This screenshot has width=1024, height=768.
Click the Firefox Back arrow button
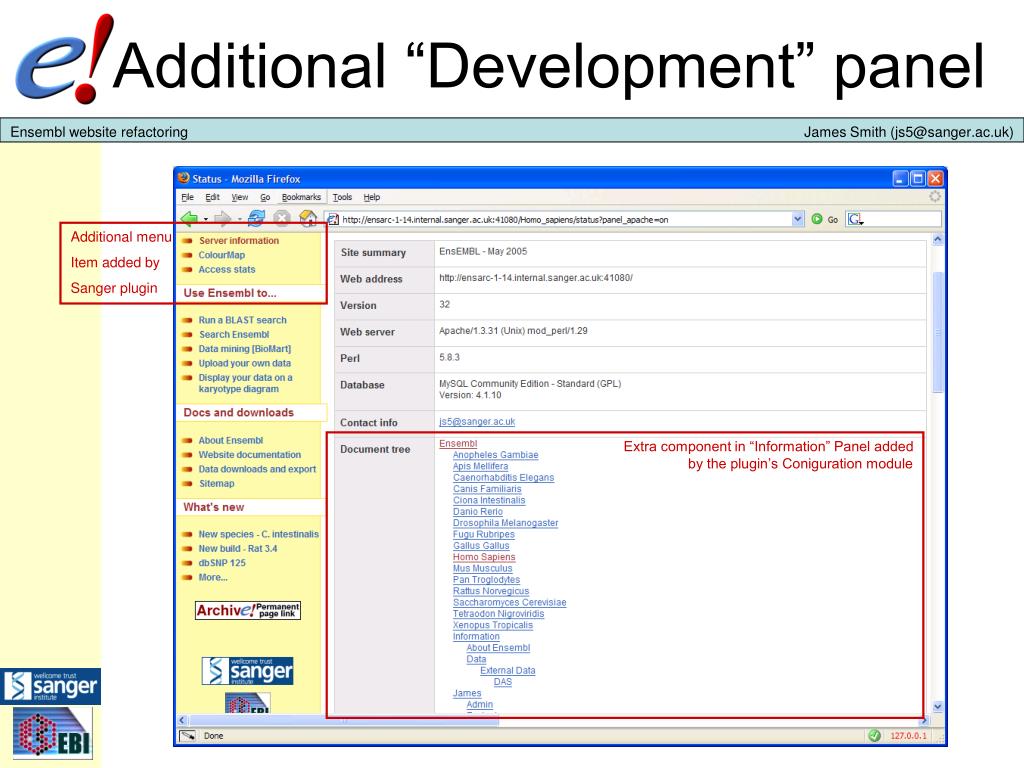point(189,219)
